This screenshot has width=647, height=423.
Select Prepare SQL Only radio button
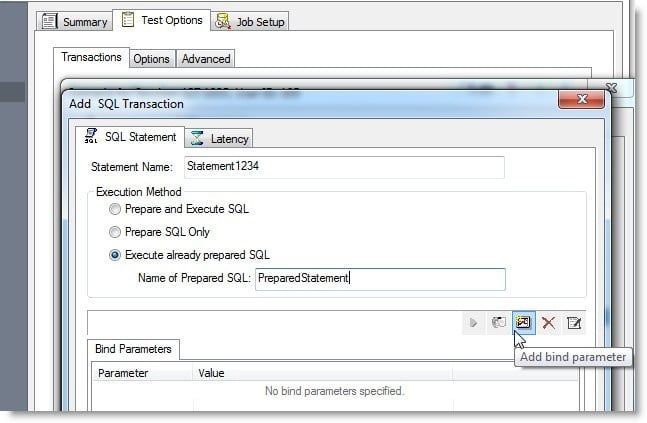pos(115,232)
